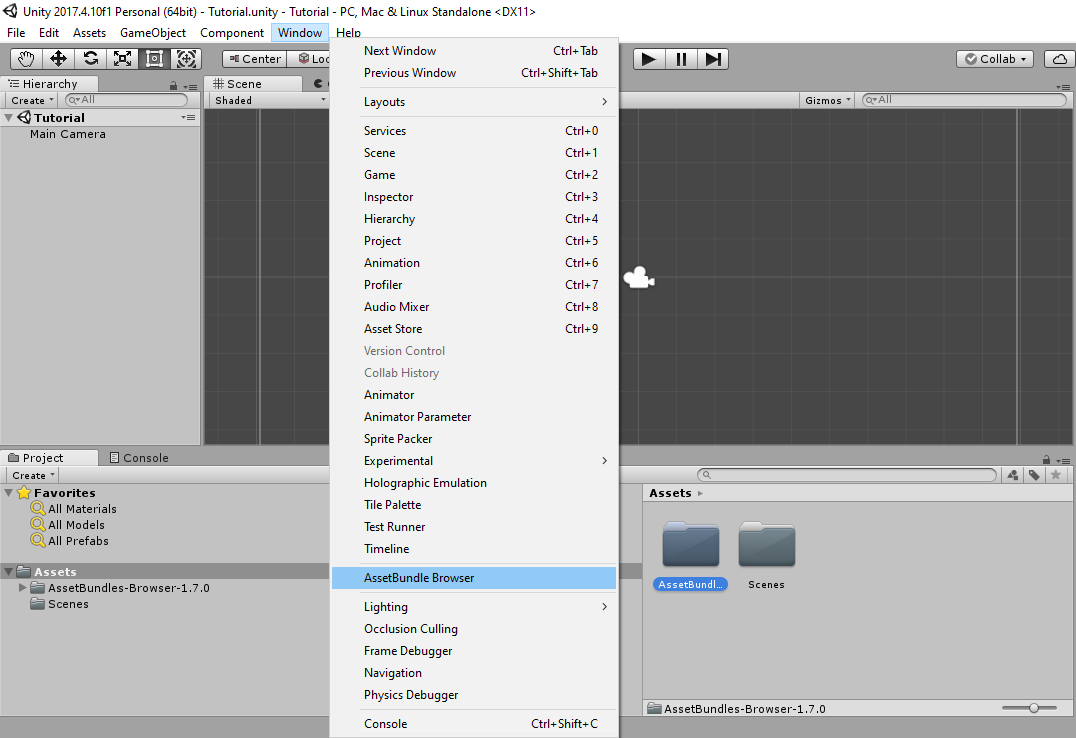Collapse the Assets tree folder
This screenshot has height=738, width=1076.
pyautogui.click(x=8, y=571)
